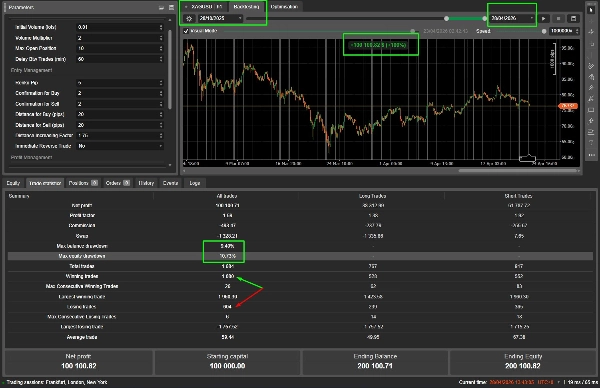Click the Long trades column header
The width and height of the screenshot is (600, 388).
click(x=372, y=196)
